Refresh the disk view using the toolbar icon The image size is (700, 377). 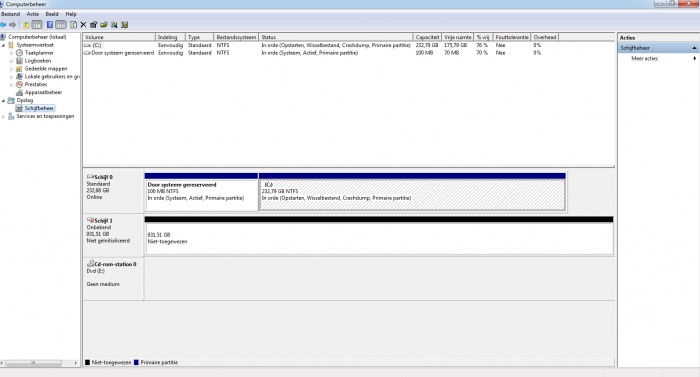(x=74, y=25)
